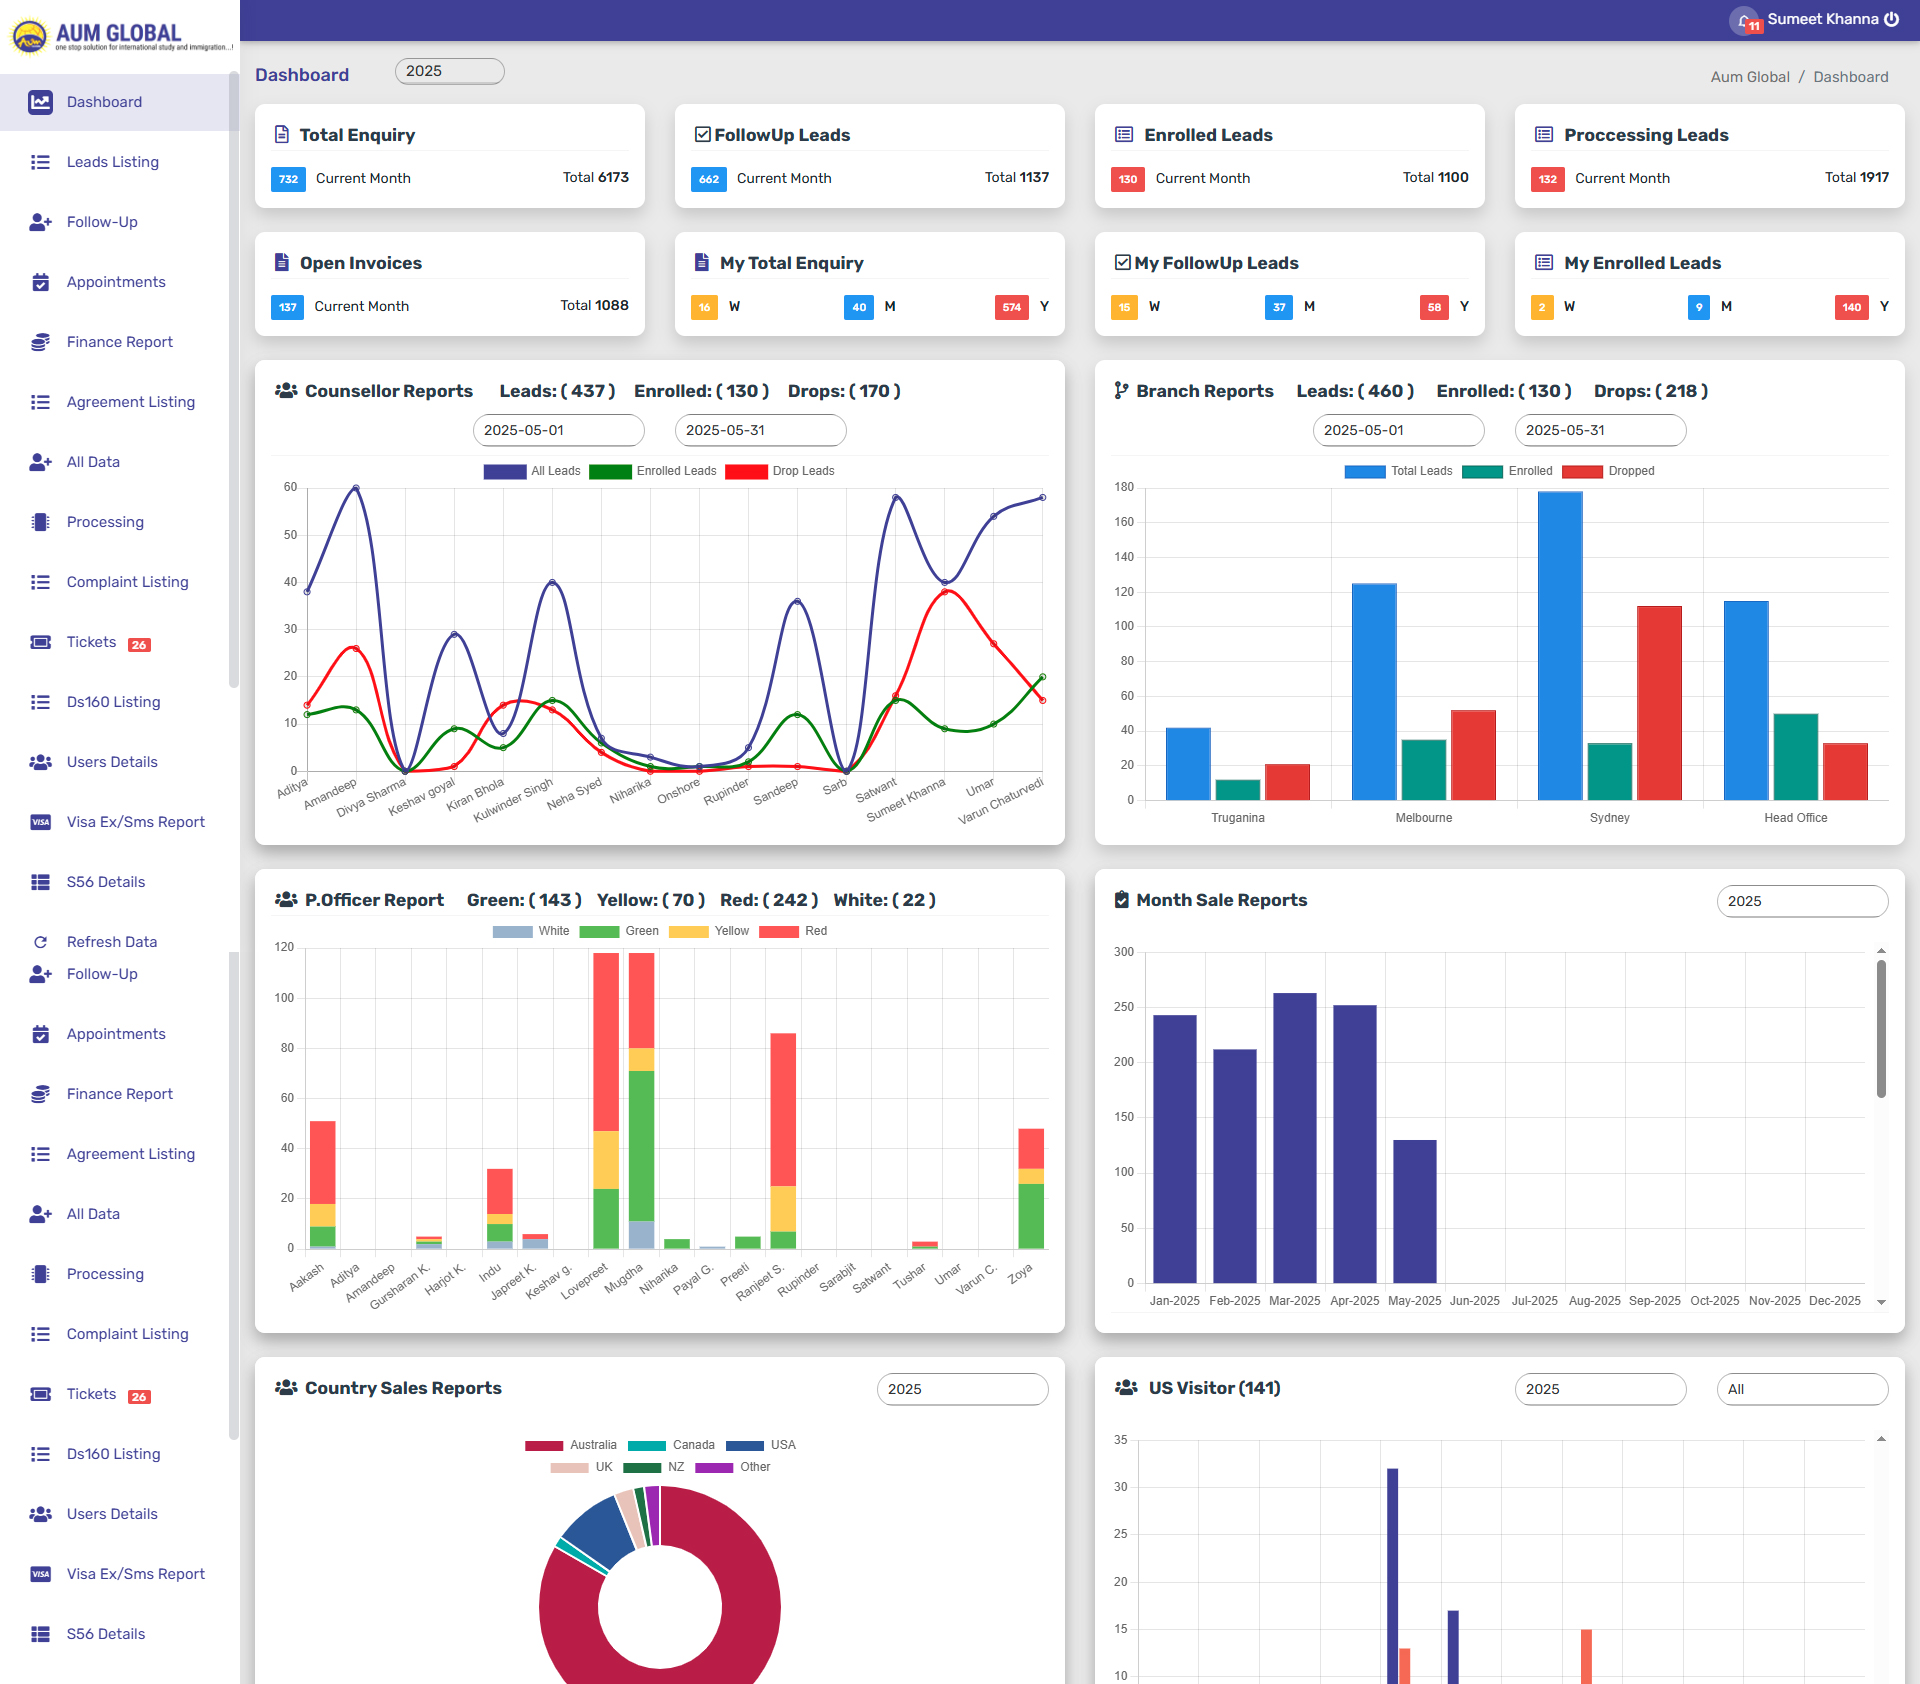Open the US Visitor All filter dropdown
The image size is (1920, 1684).
pos(1801,1389)
